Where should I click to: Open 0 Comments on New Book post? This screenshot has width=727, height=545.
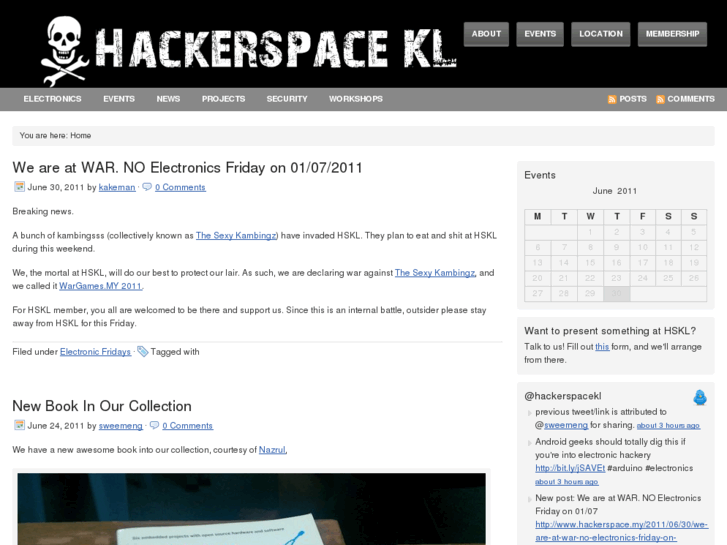(x=187, y=426)
